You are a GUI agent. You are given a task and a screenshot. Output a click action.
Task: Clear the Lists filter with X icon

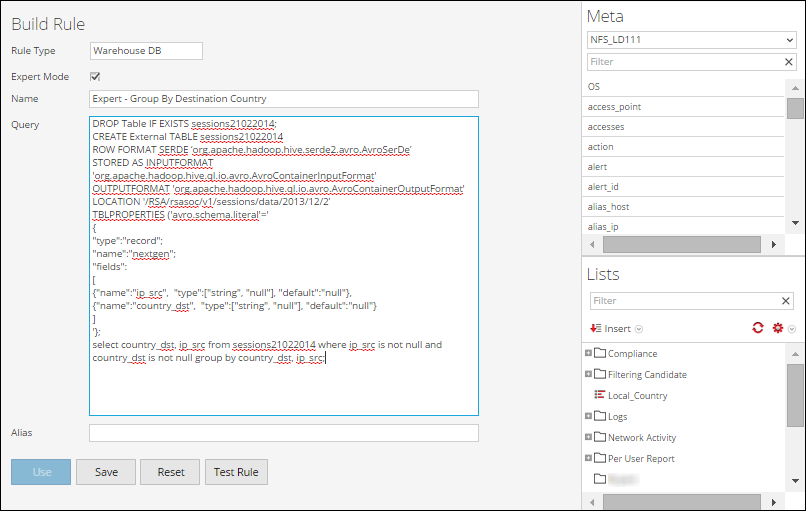785,301
